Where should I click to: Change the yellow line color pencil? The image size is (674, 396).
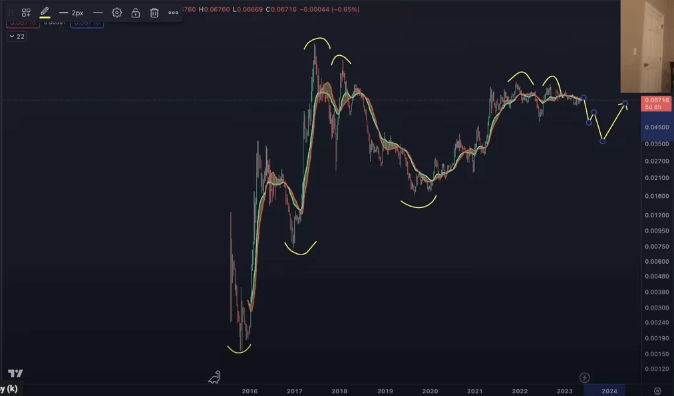tap(45, 12)
